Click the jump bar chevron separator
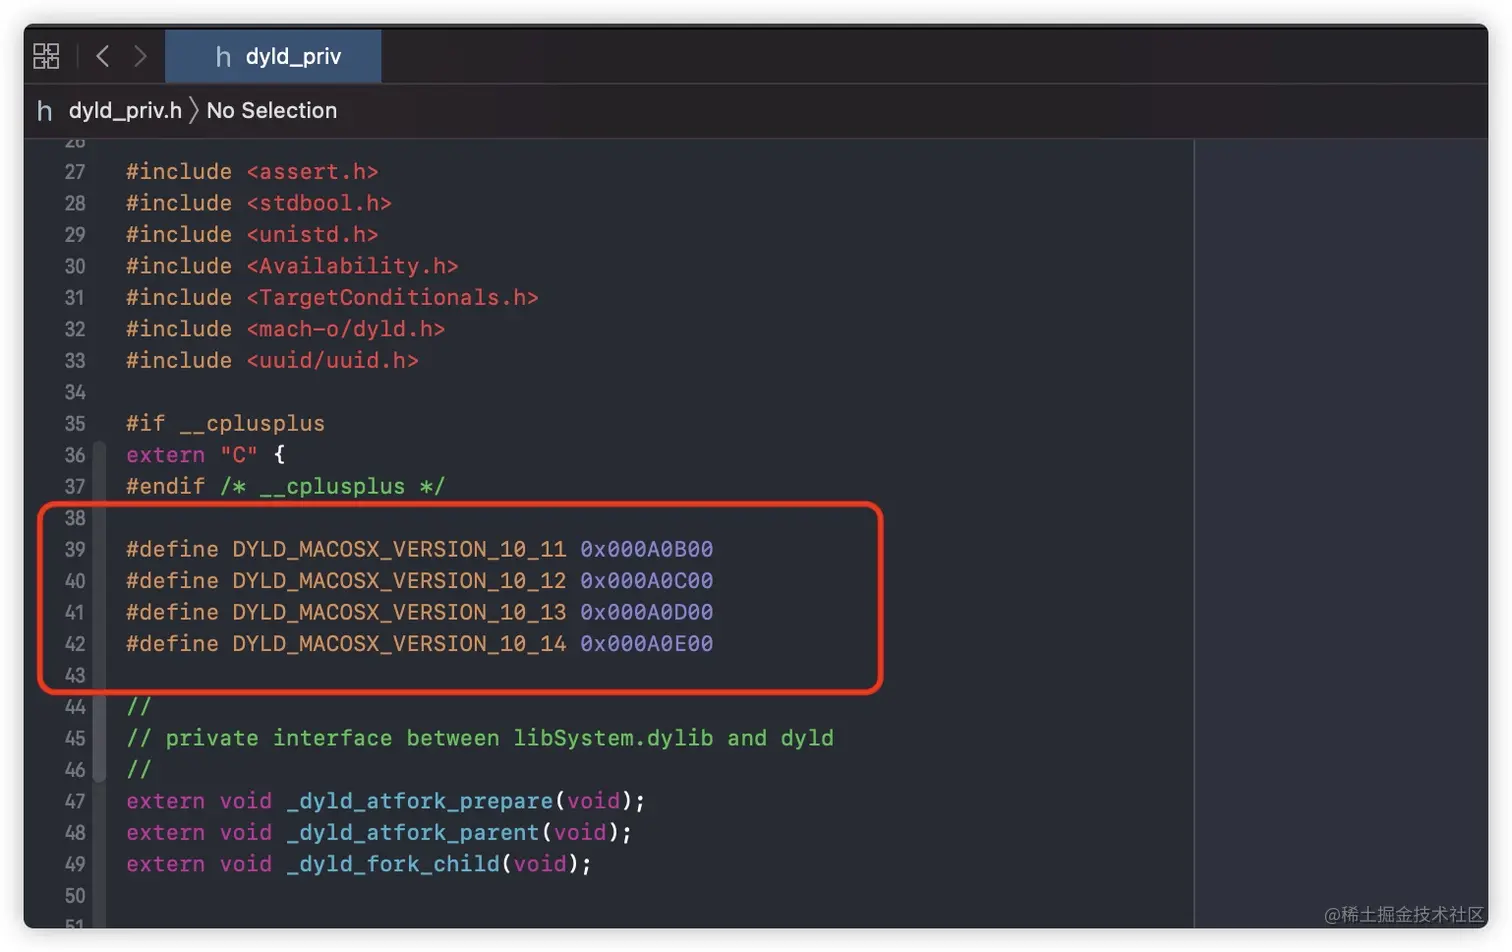 point(194,111)
